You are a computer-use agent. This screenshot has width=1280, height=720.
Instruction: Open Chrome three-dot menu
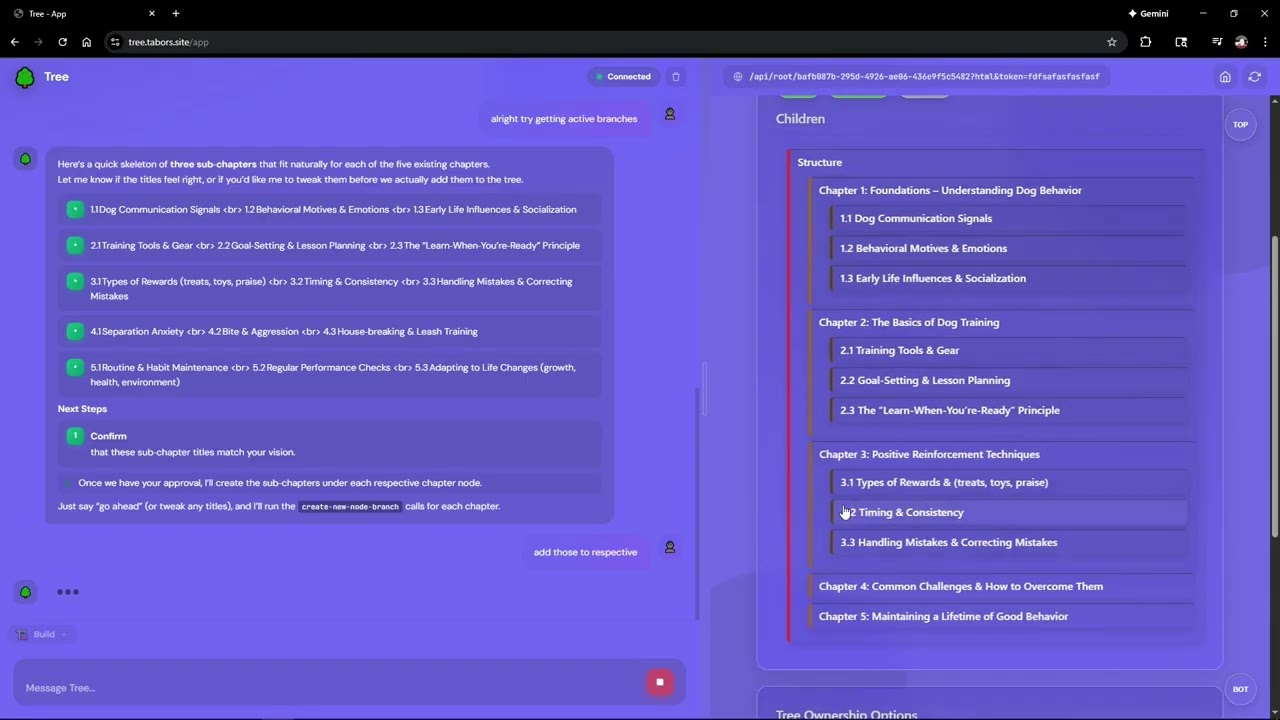(1265, 42)
